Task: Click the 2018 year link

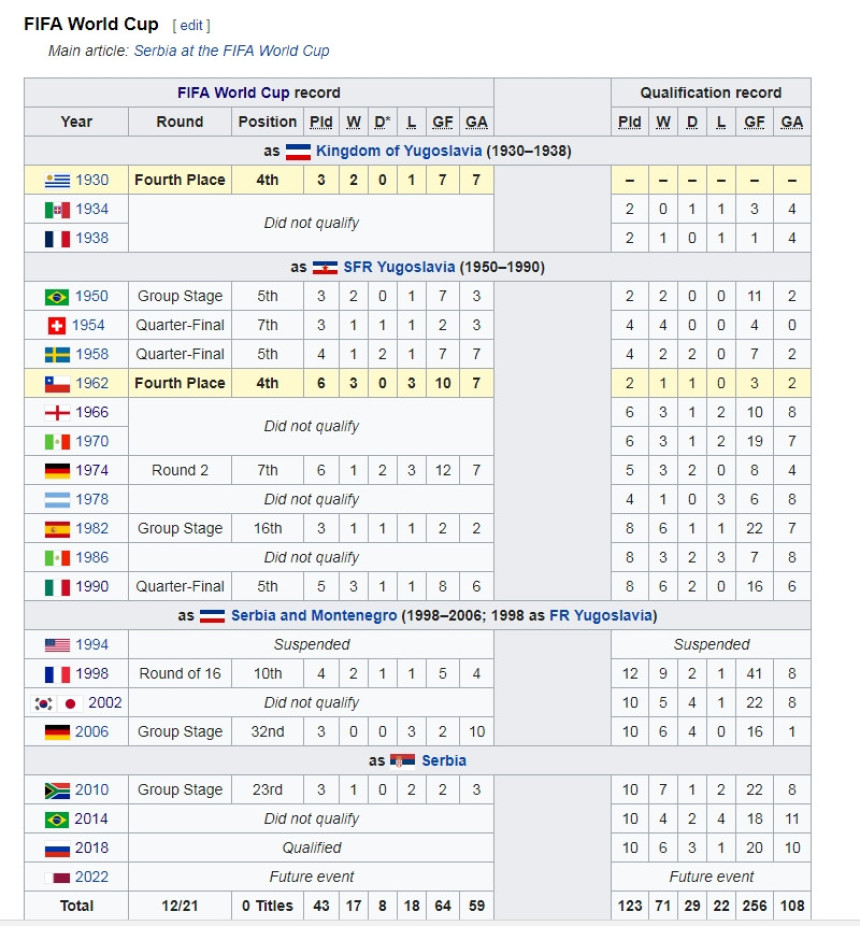Action: 92,848
